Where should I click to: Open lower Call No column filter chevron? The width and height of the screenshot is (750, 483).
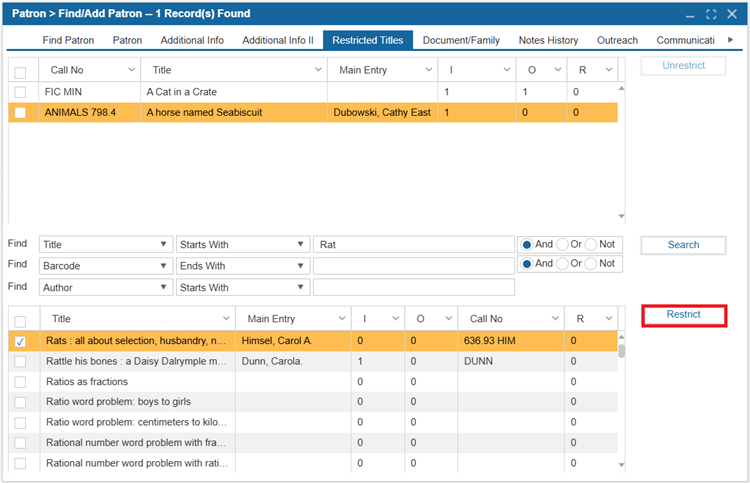[555, 318]
